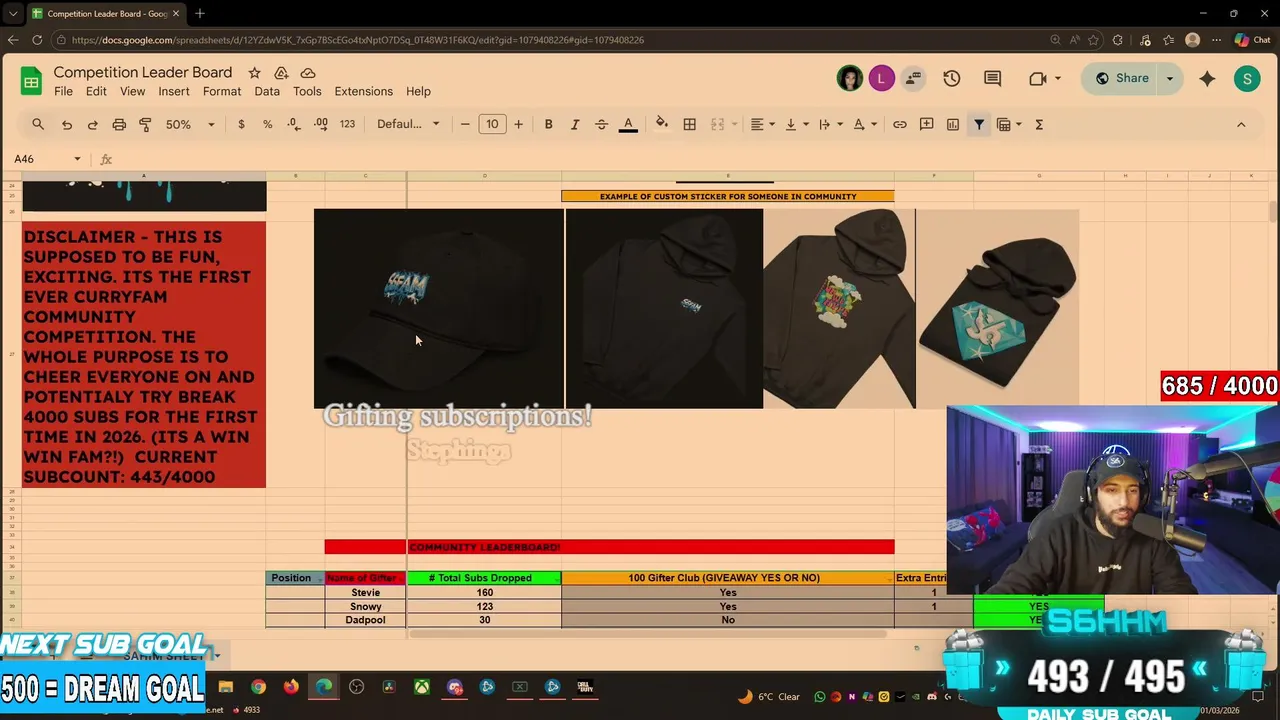Open Copilot Chat in browser
The height and width of the screenshot is (720, 1280).
[1253, 40]
